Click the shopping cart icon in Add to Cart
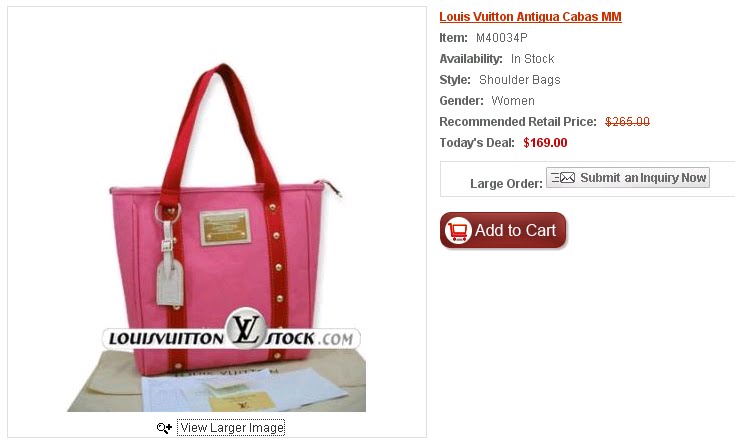The width and height of the screenshot is (735, 443). click(x=458, y=230)
